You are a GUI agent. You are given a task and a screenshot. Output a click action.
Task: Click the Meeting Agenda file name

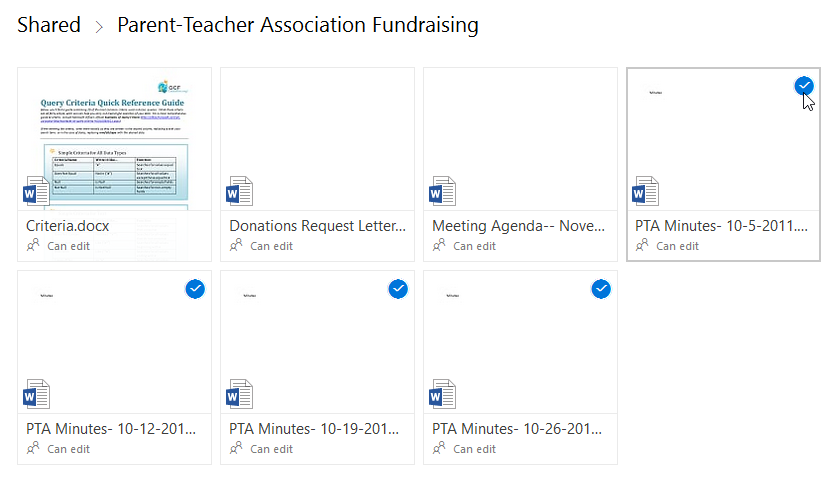coord(519,226)
